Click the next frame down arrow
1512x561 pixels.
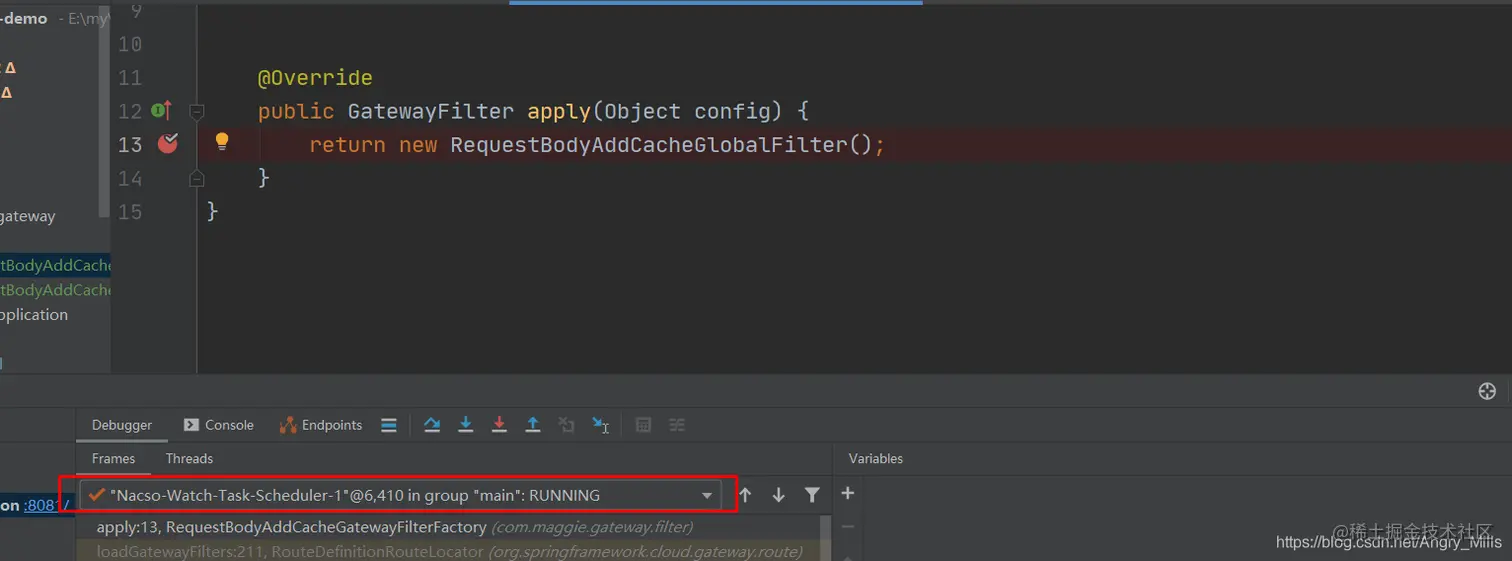point(778,495)
